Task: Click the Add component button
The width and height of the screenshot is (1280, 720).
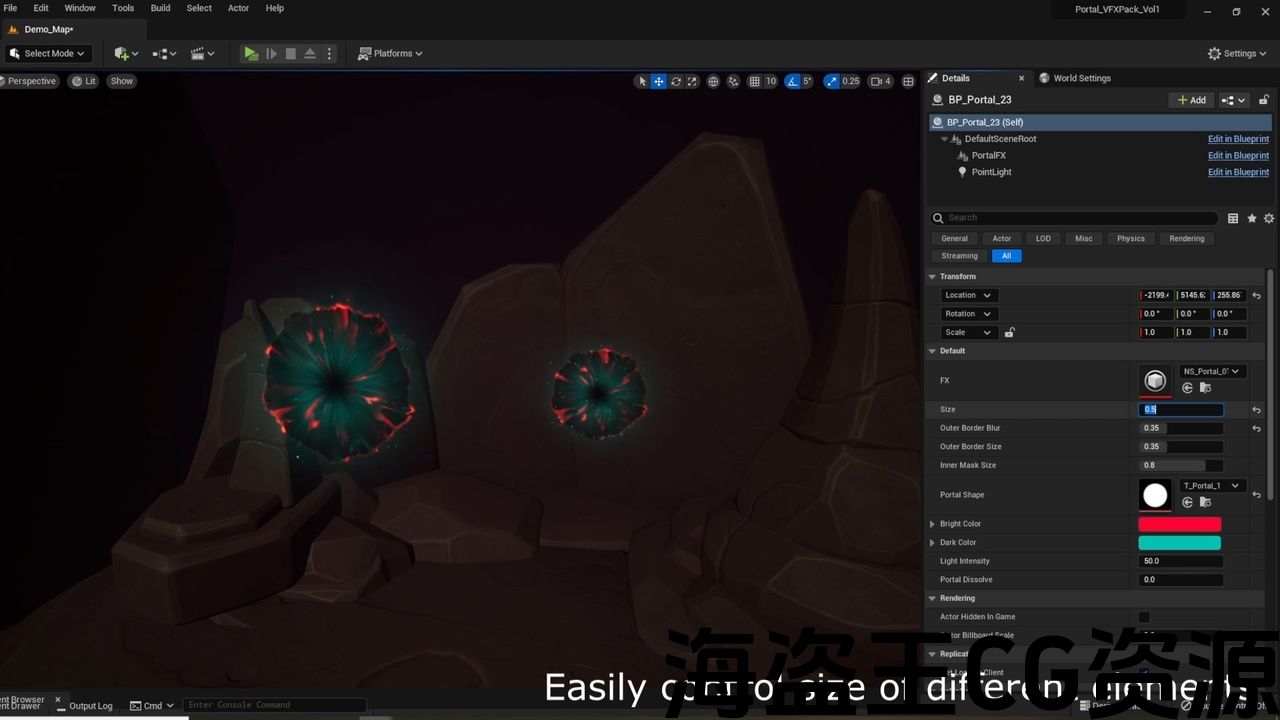Action: 1191,100
